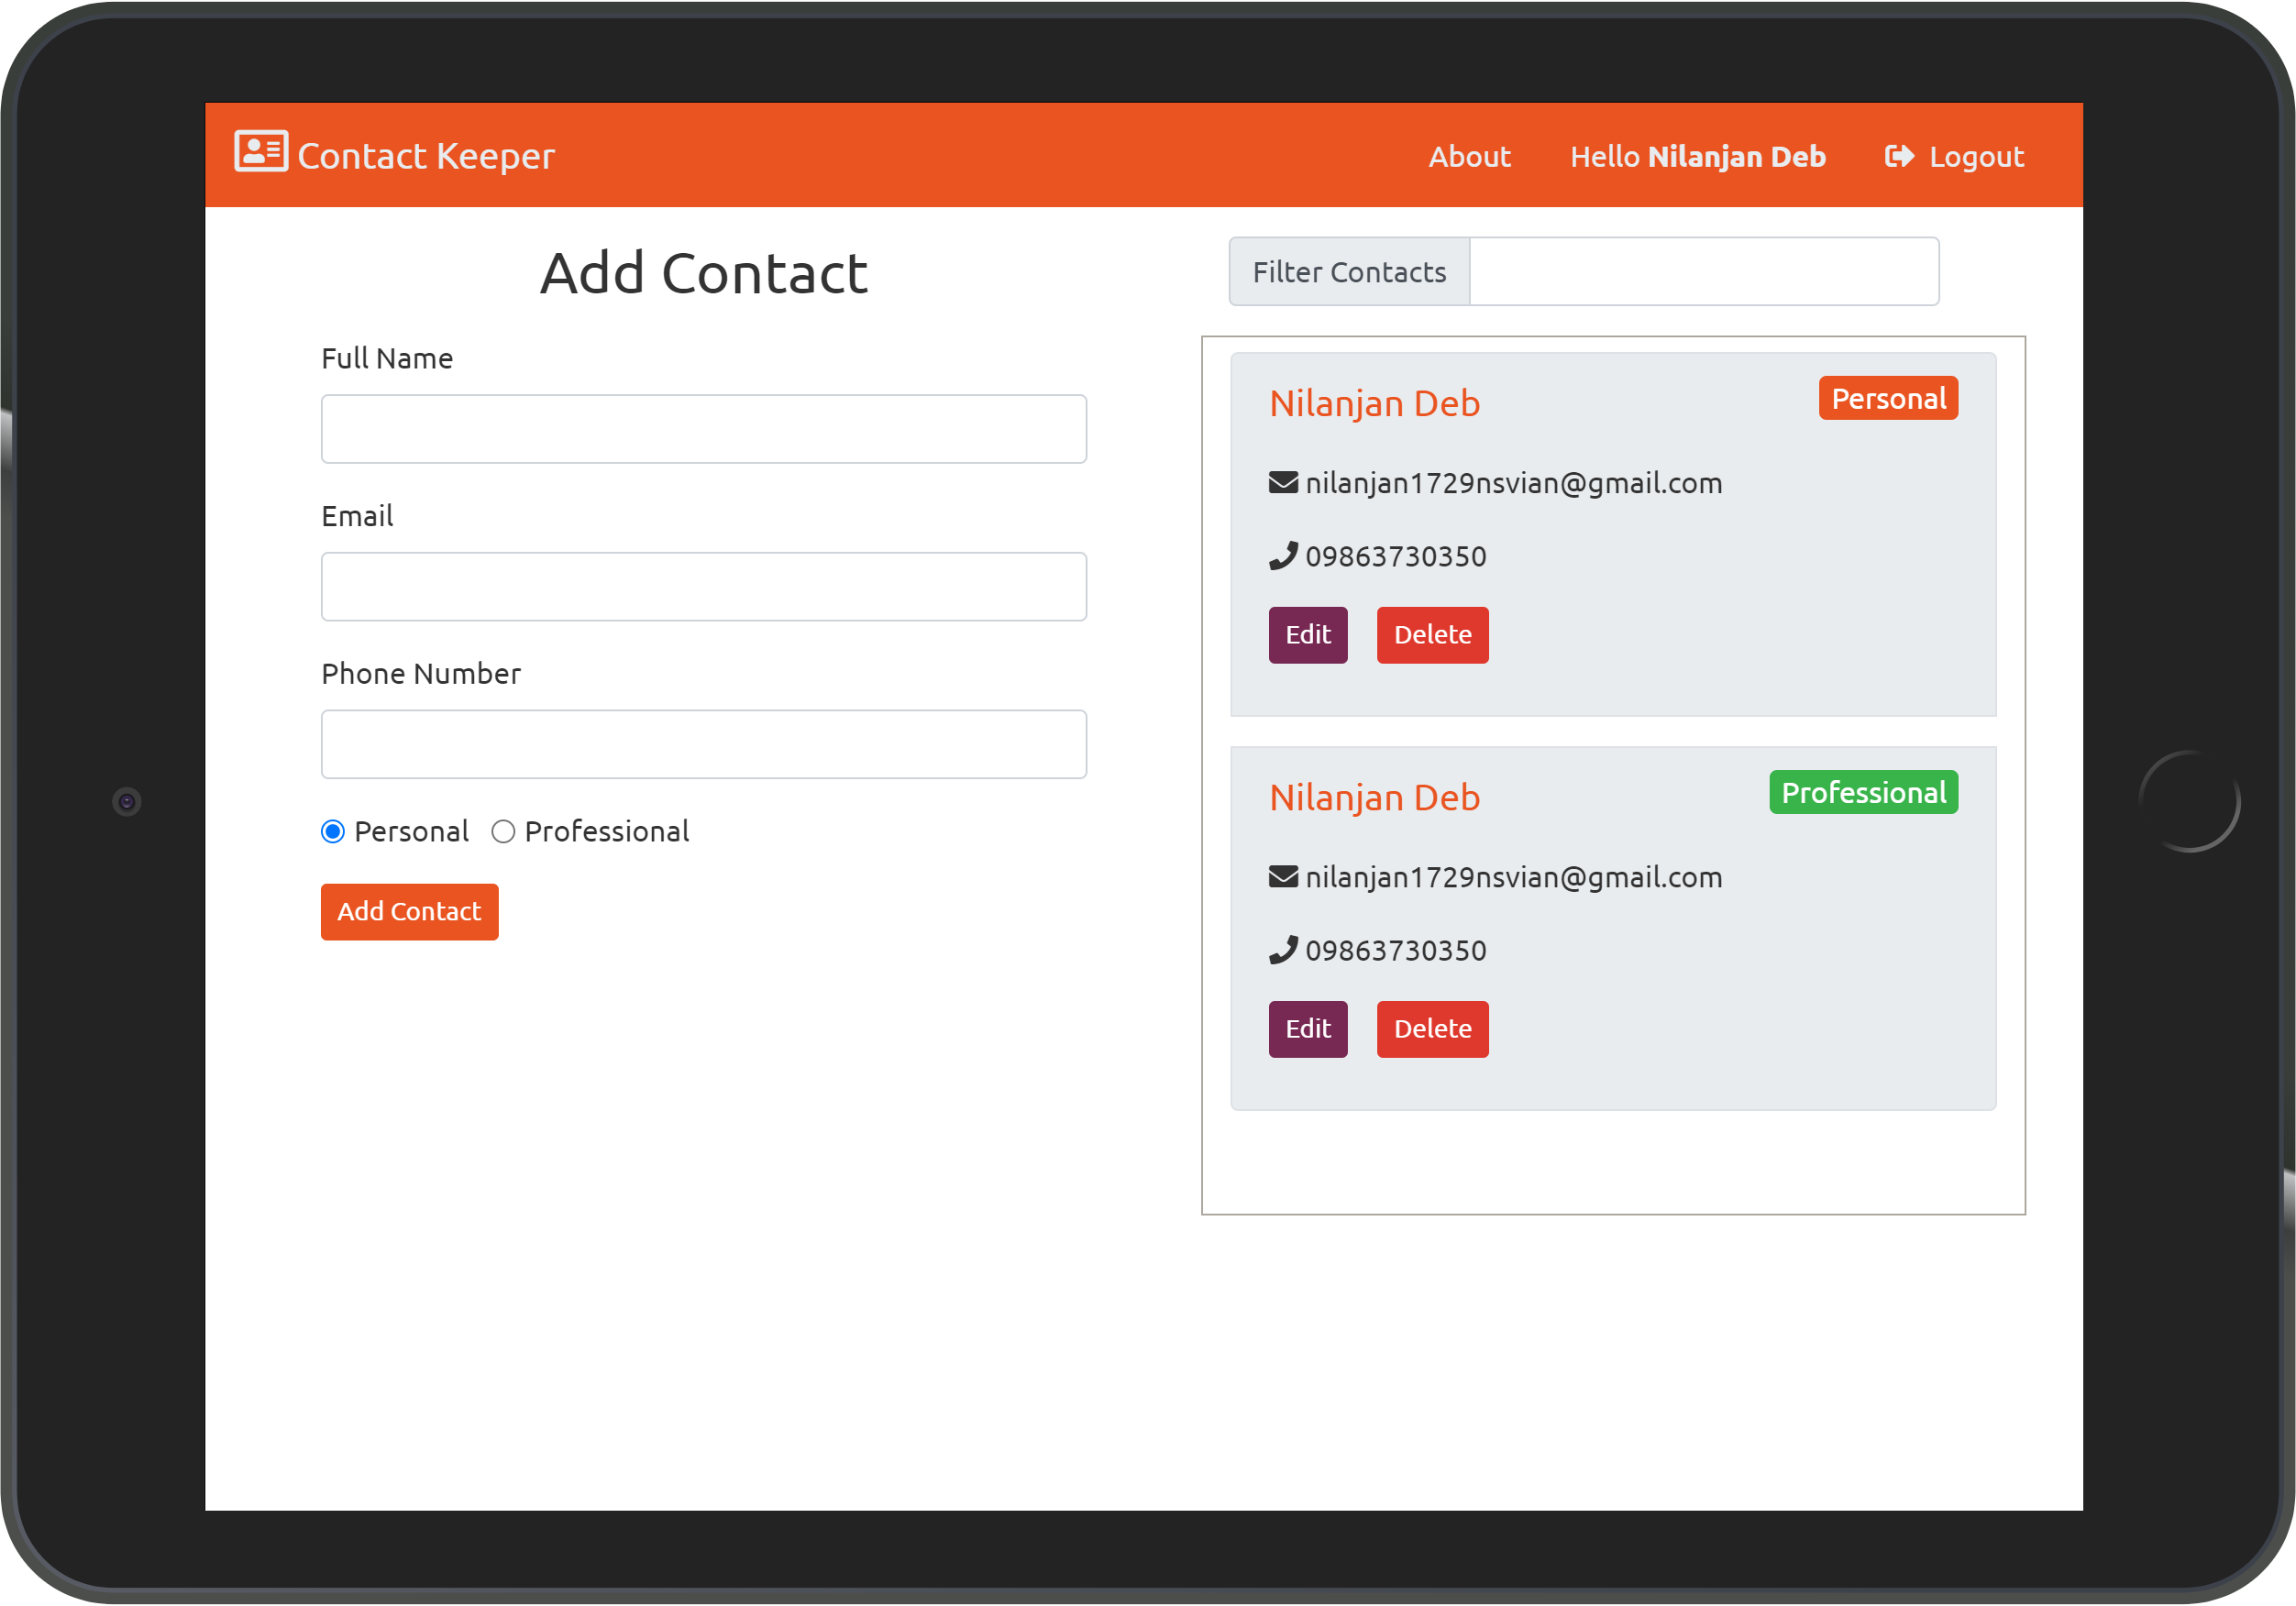Delete the Professional Nilanjan Deb contact
The width and height of the screenshot is (2296, 1606).
[x=1431, y=1029]
